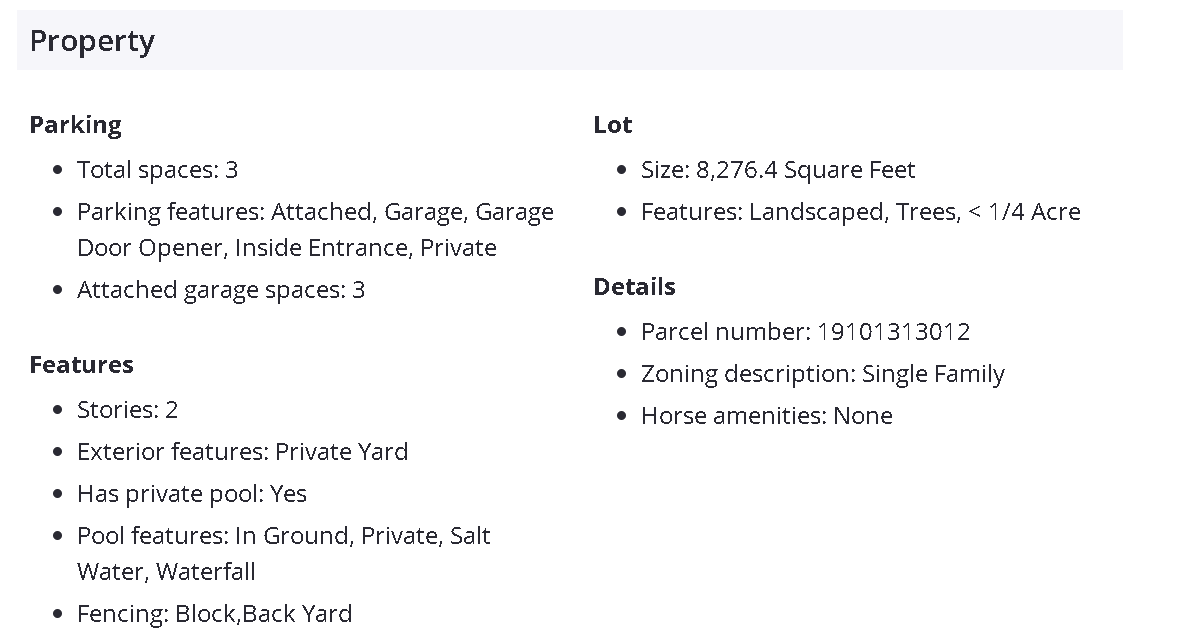
Task: Click the Fencing: Block,Back Yard entry
Action: point(214,614)
